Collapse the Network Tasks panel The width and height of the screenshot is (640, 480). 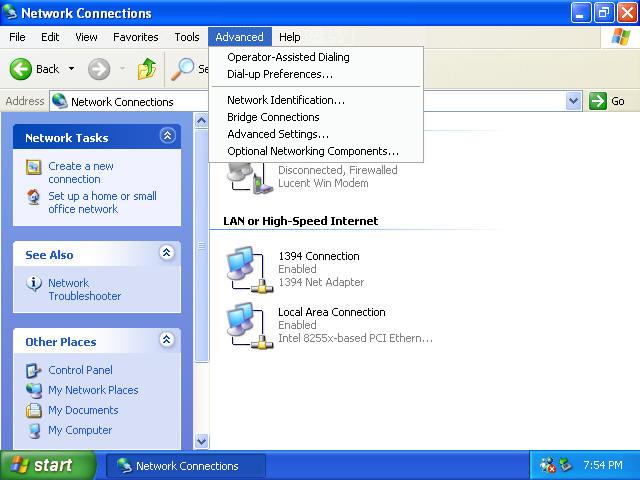point(167,136)
